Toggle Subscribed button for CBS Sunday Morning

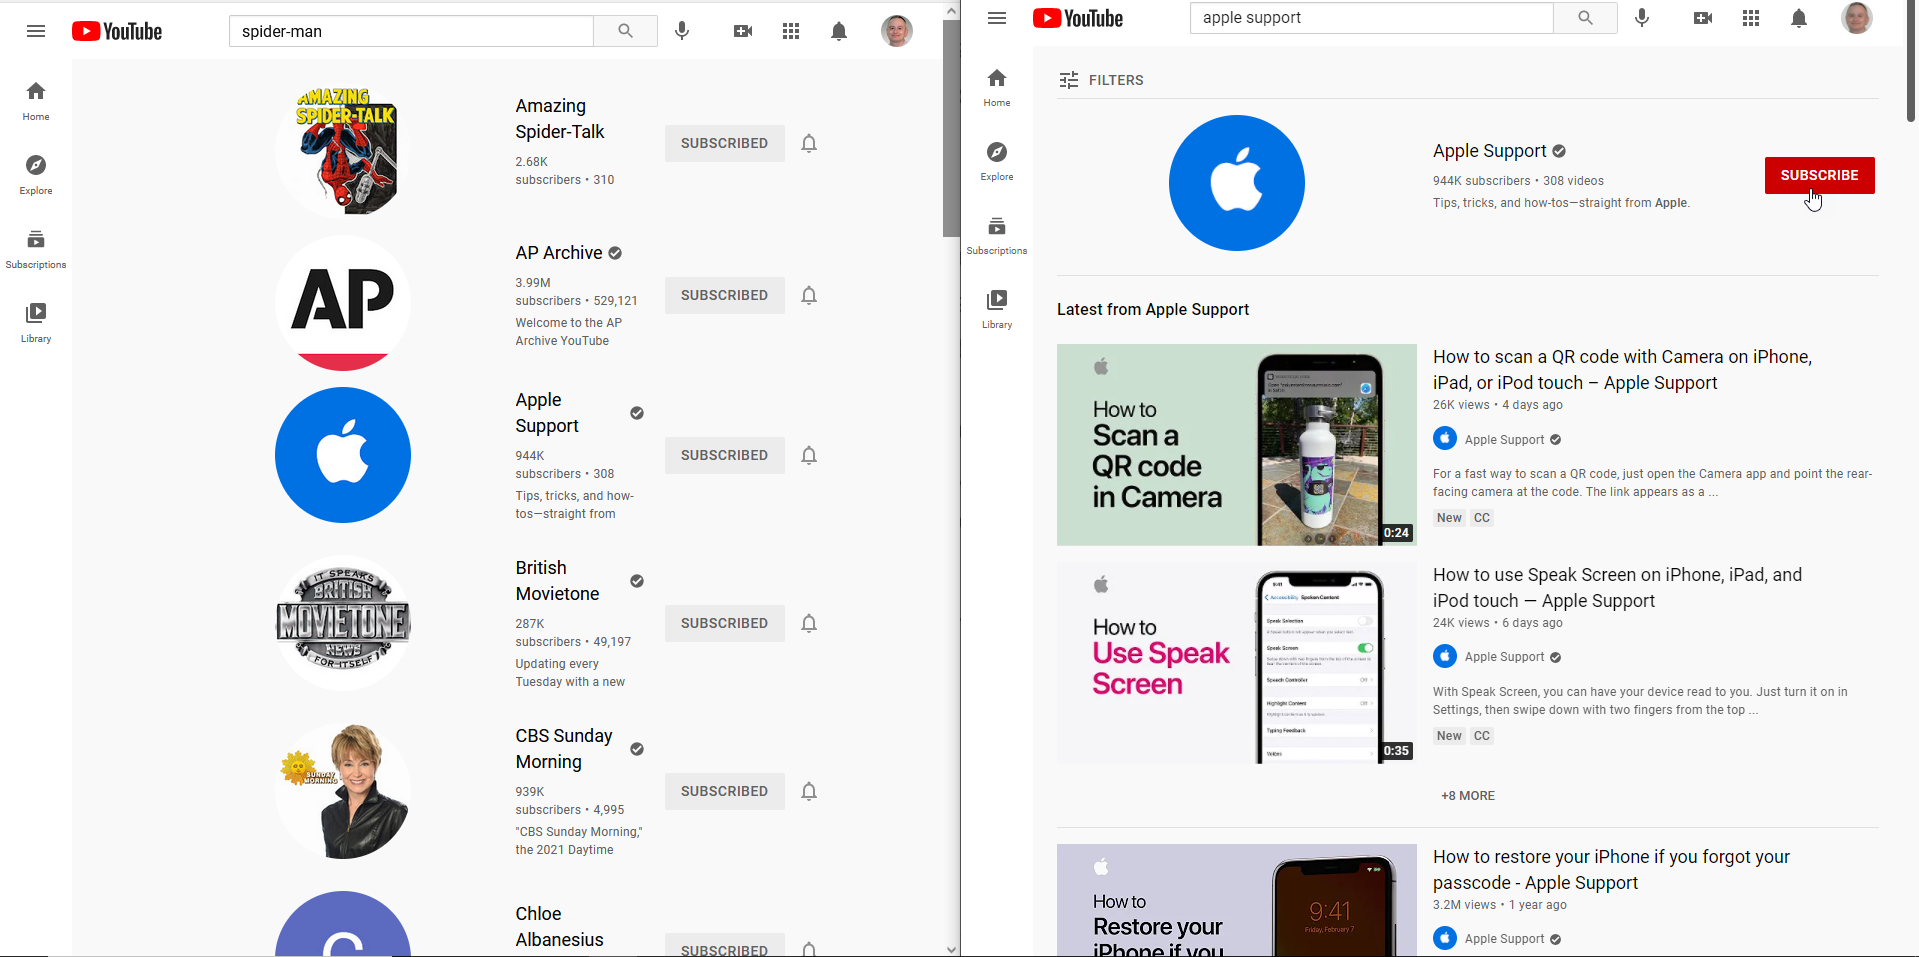click(x=725, y=791)
